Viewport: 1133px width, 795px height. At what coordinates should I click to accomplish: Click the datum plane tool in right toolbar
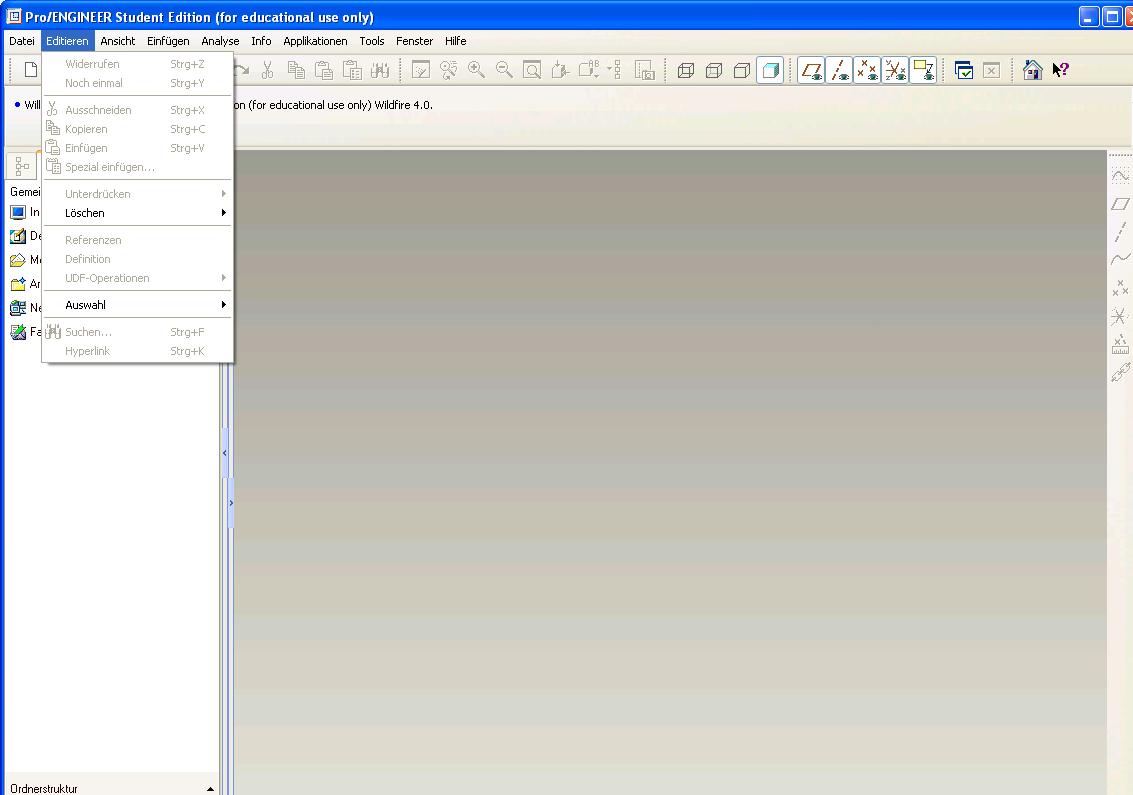1120,204
